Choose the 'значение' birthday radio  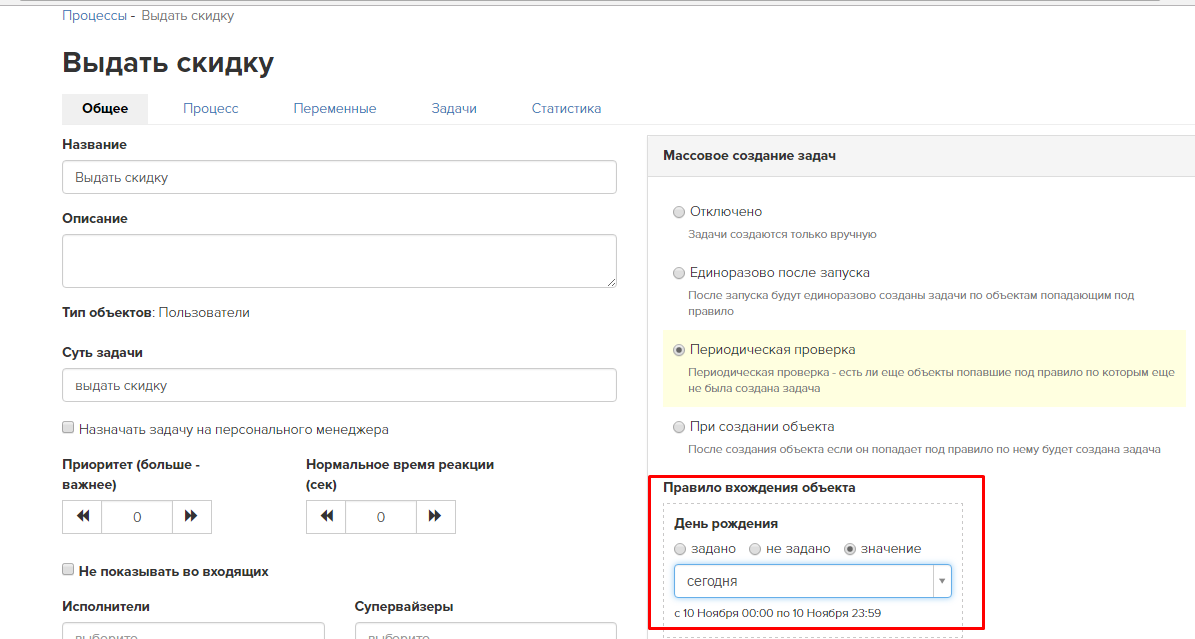pos(850,549)
